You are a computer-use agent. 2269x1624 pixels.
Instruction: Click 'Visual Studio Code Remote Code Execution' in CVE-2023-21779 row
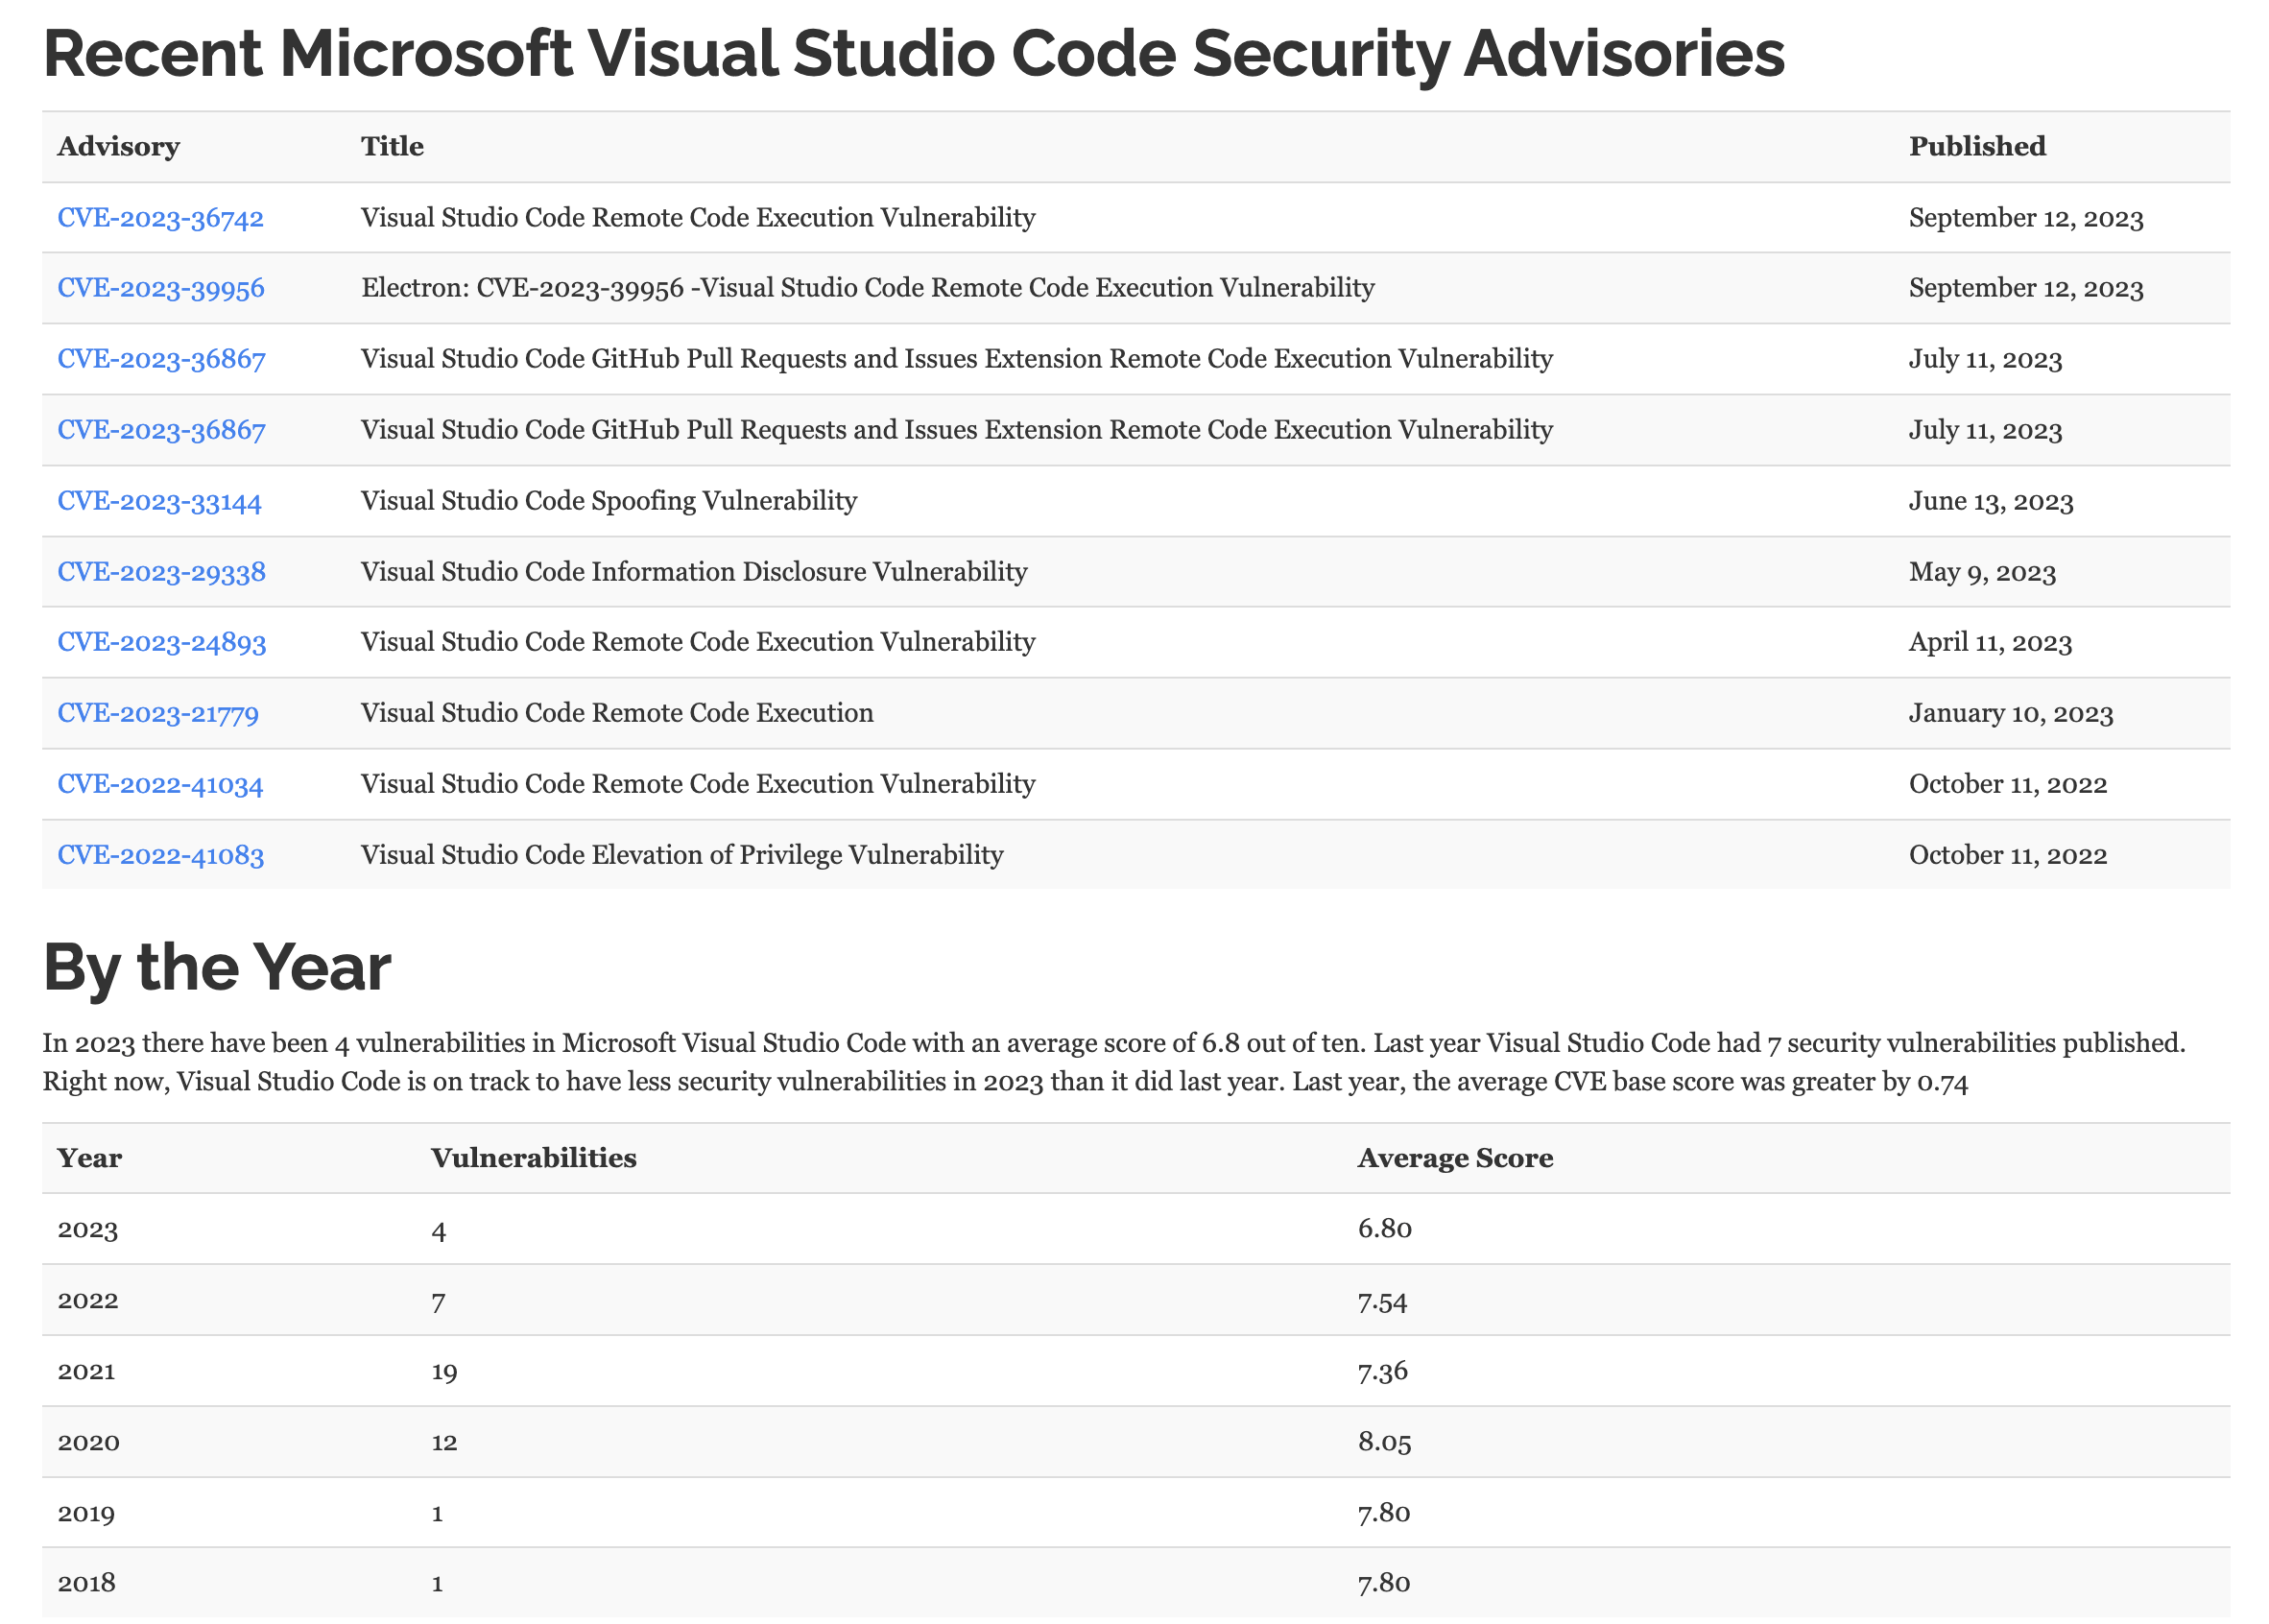(617, 713)
